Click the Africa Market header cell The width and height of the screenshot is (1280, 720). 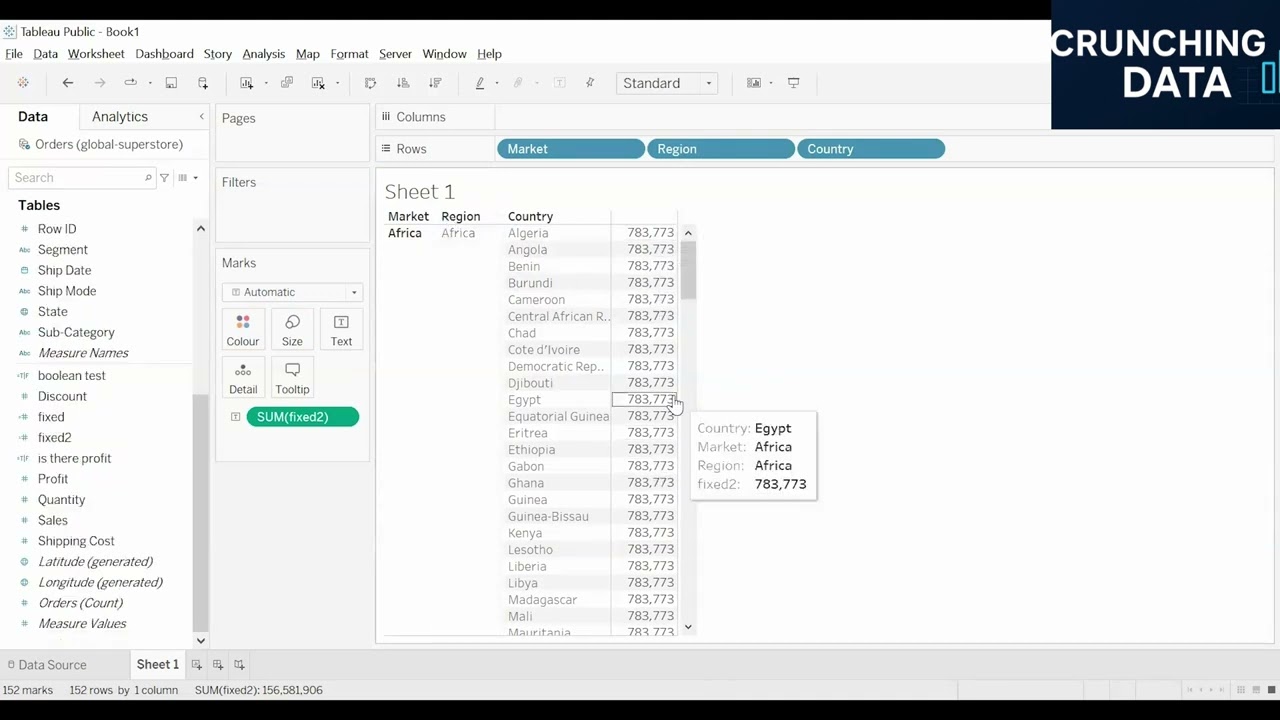click(405, 233)
